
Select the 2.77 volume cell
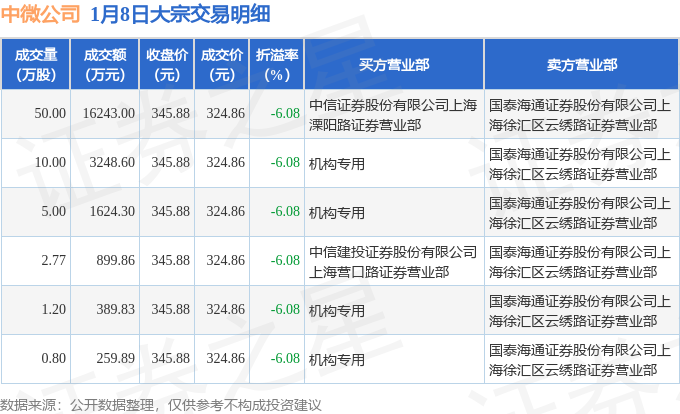point(52,261)
